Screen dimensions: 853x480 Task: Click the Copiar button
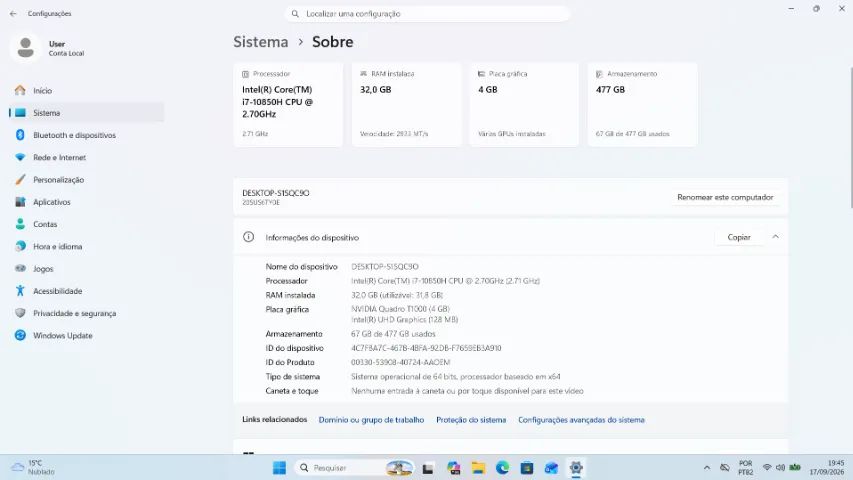(x=739, y=237)
